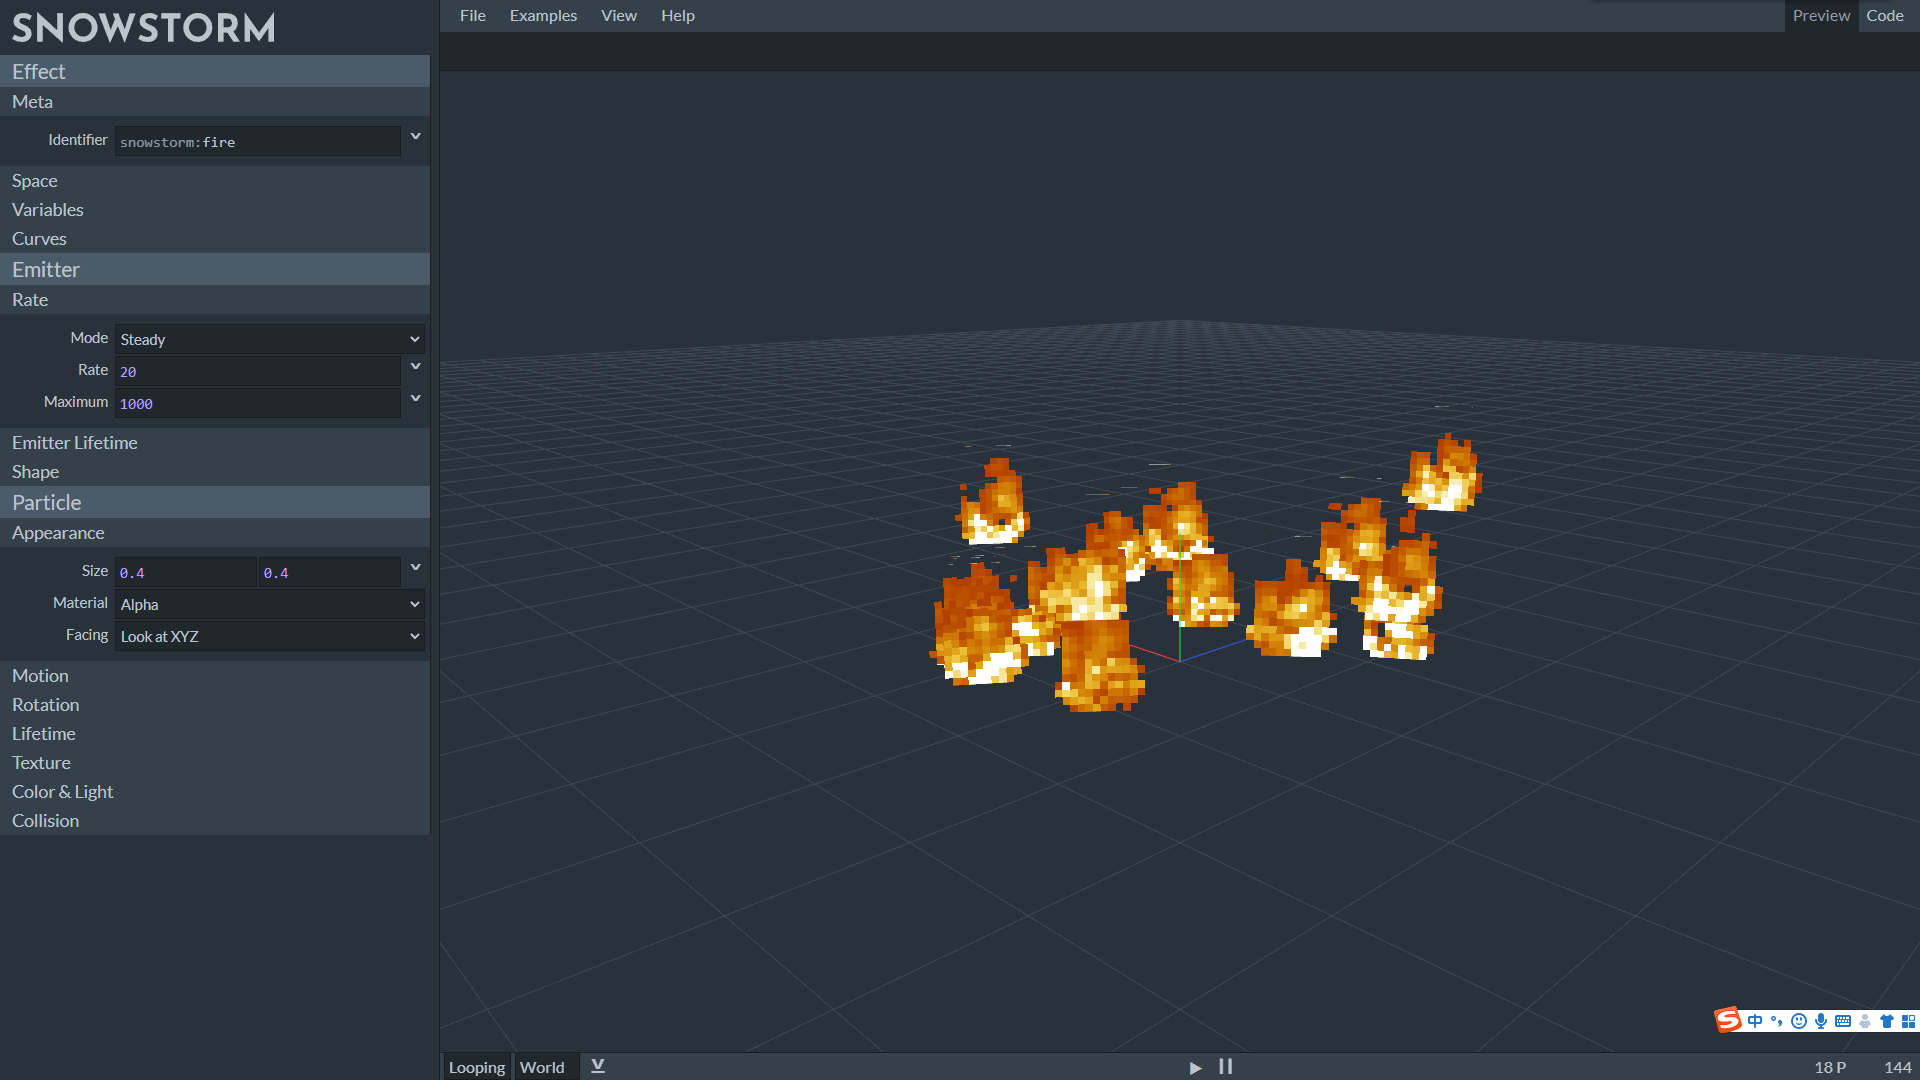
Task: Expand the Lifetime section
Action: 215,734
